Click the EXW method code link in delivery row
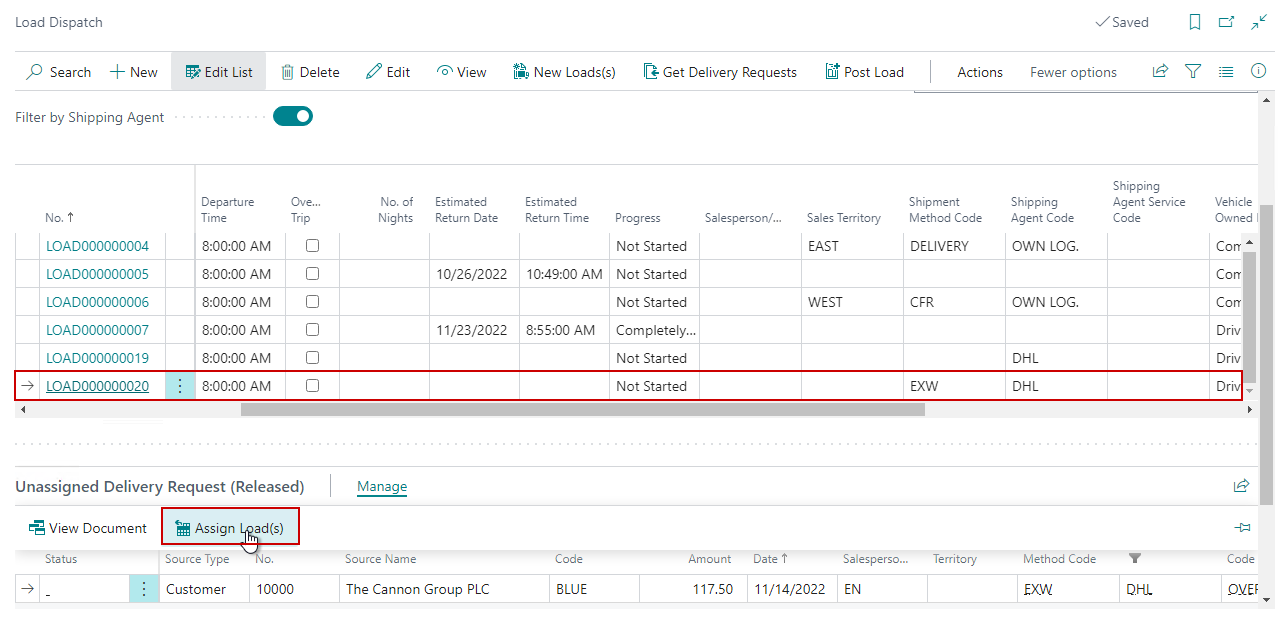The height and width of the screenshot is (620, 1287). (x=1038, y=590)
